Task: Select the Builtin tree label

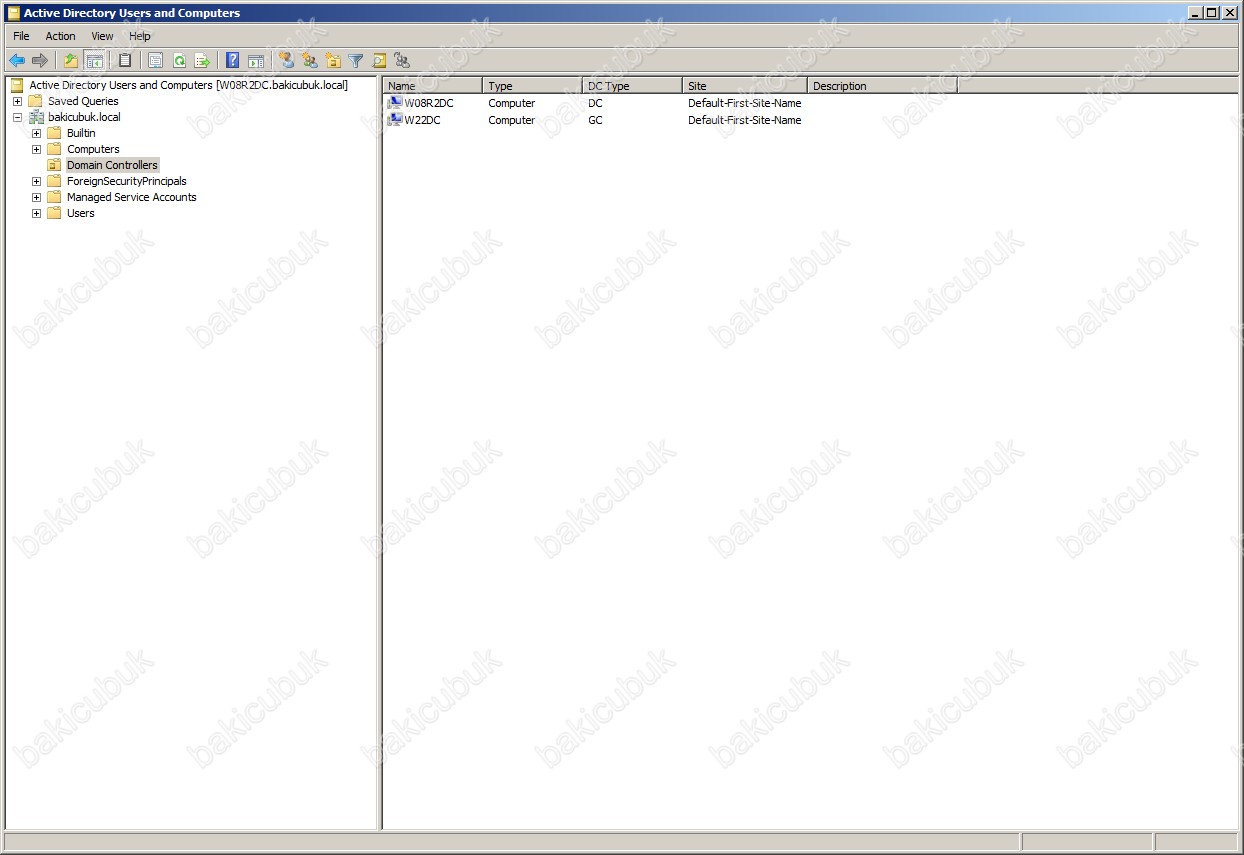Action: 81,133
